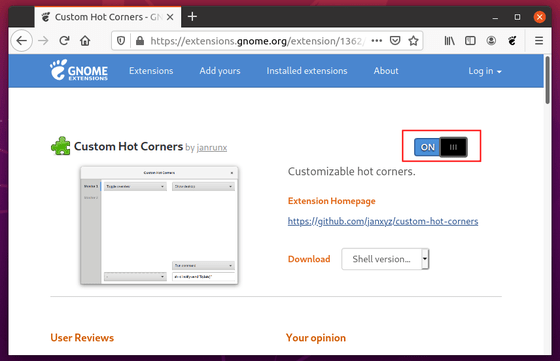The width and height of the screenshot is (560, 361).
Task: Open the GitHub custom-hot-corners link
Action: point(383,221)
